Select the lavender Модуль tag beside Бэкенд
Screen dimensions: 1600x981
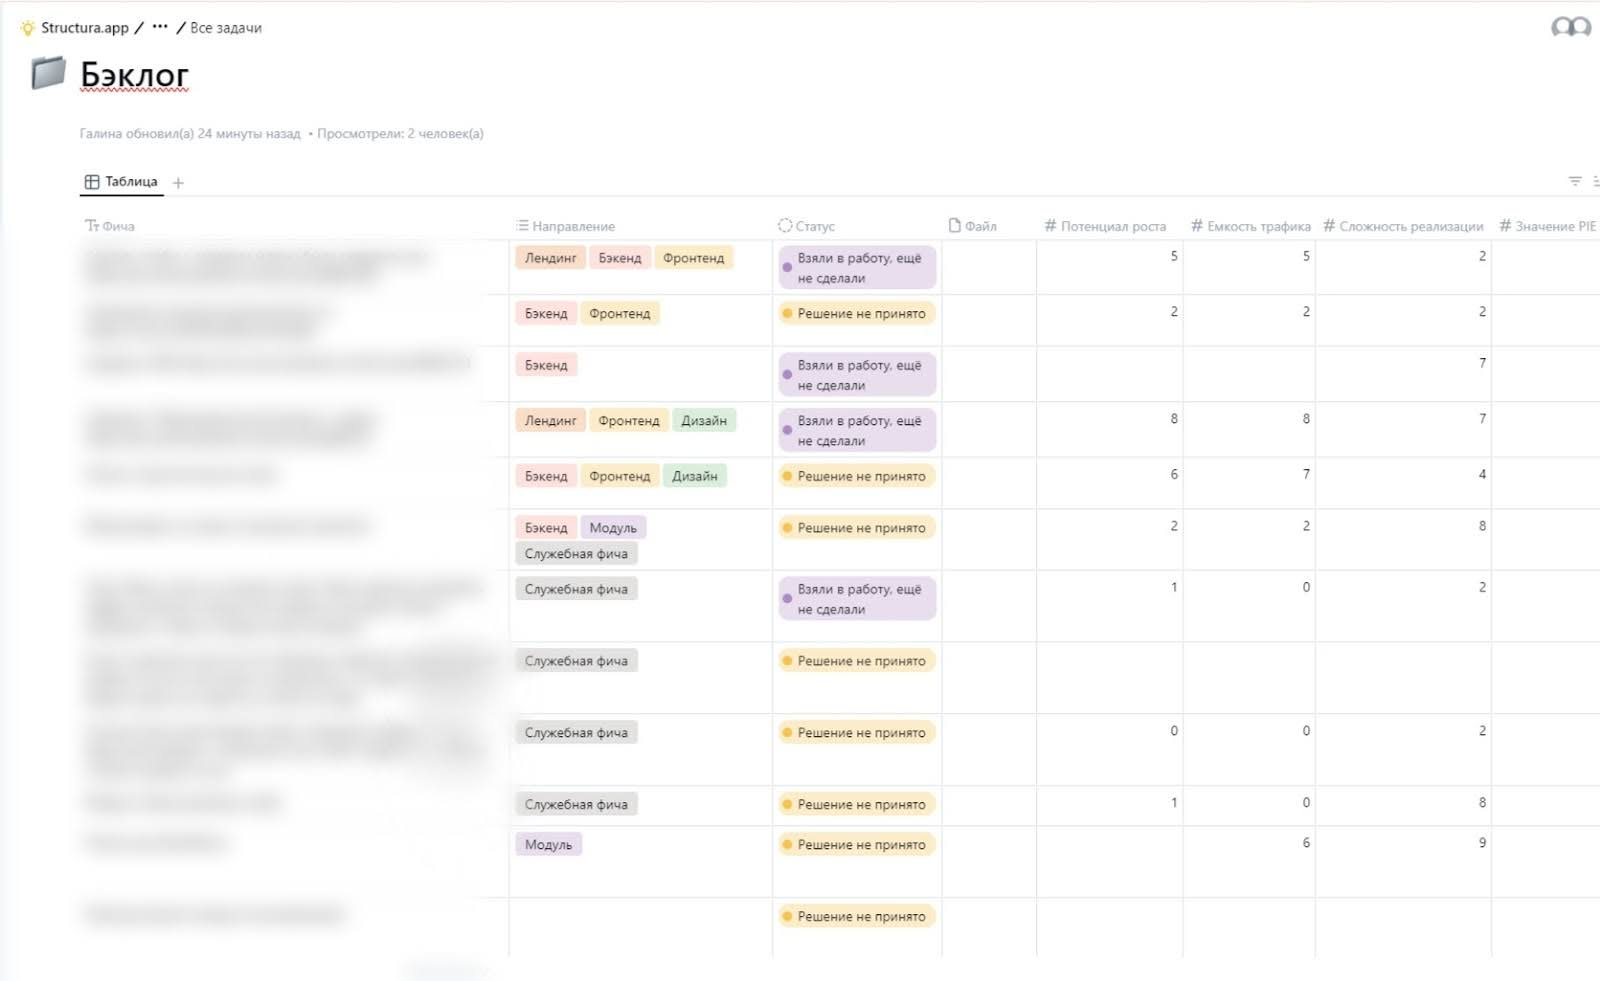point(613,528)
